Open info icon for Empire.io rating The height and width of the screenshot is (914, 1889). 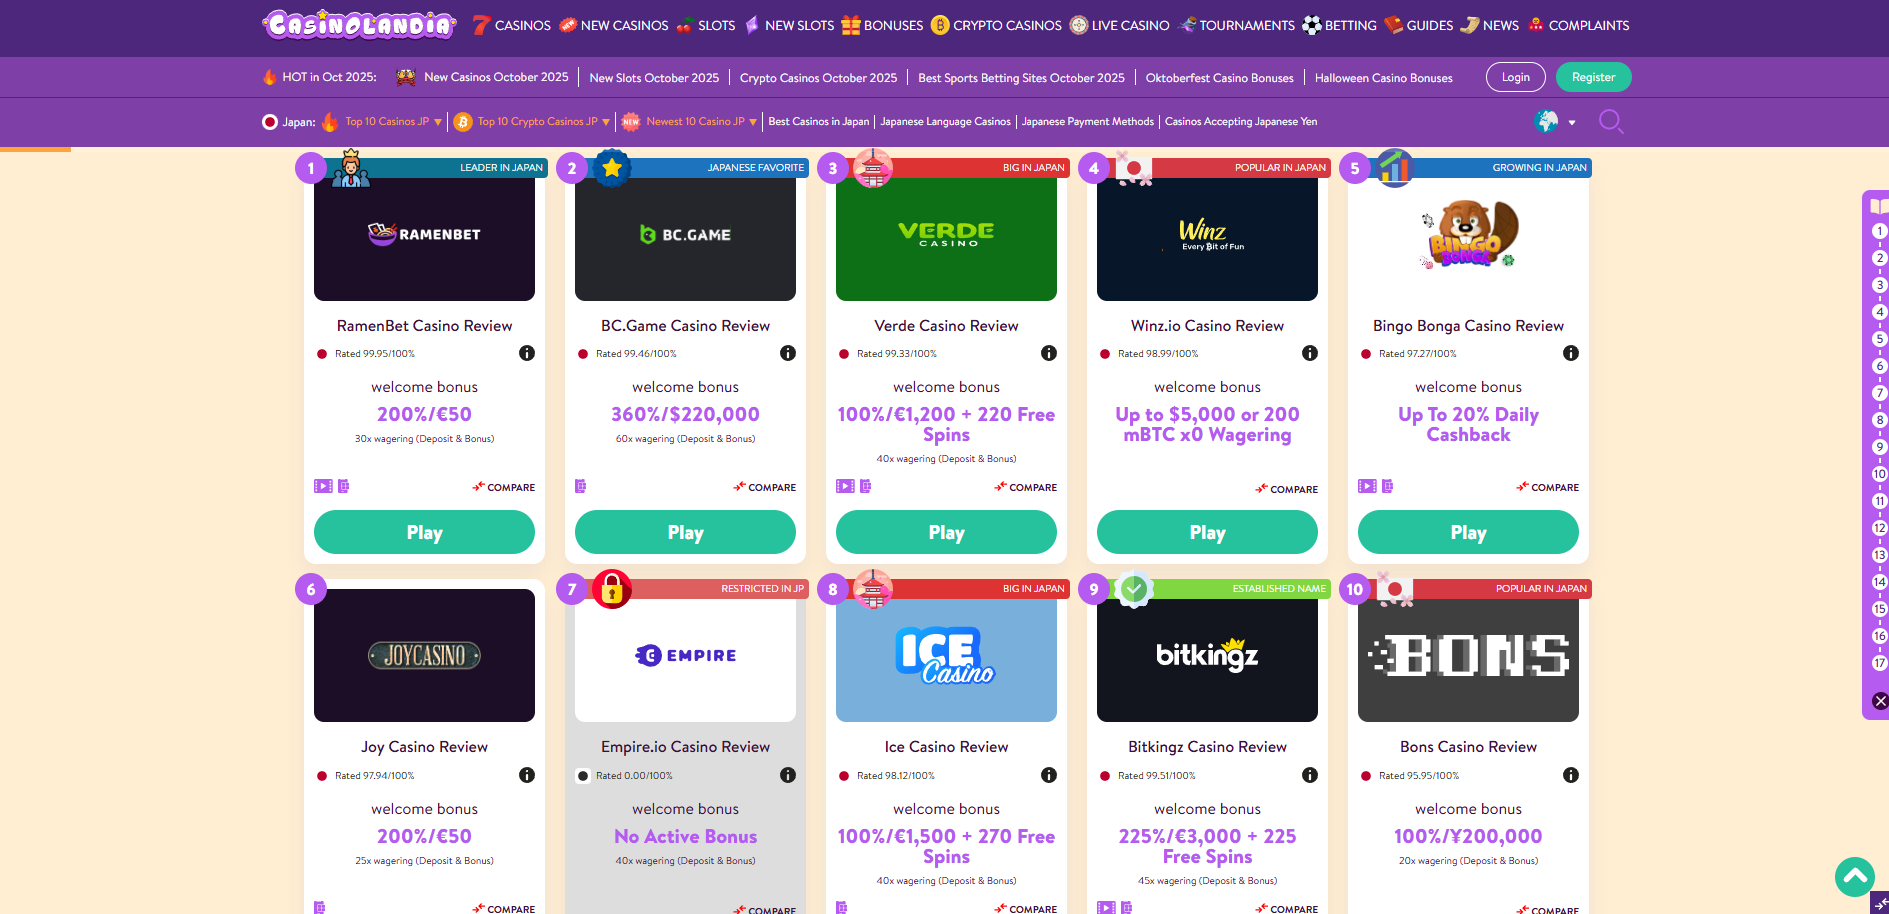(x=788, y=775)
